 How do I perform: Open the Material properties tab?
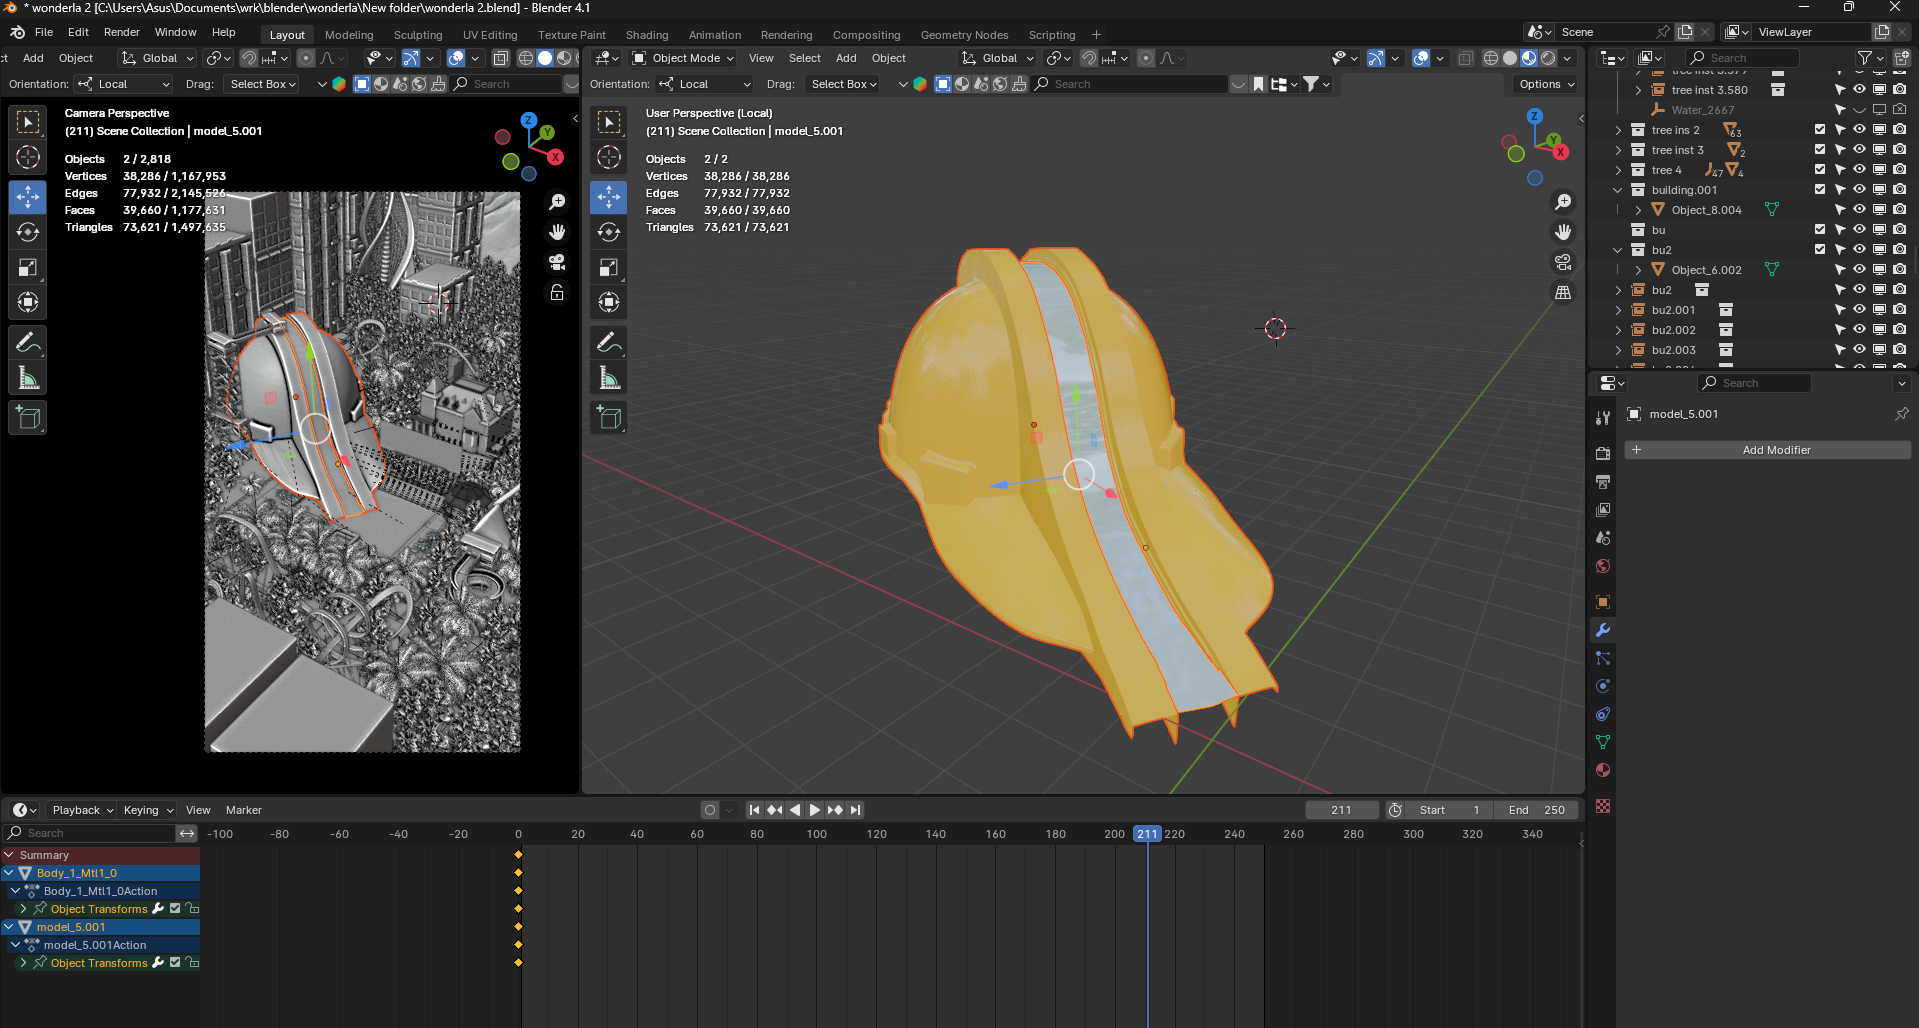(1603, 770)
